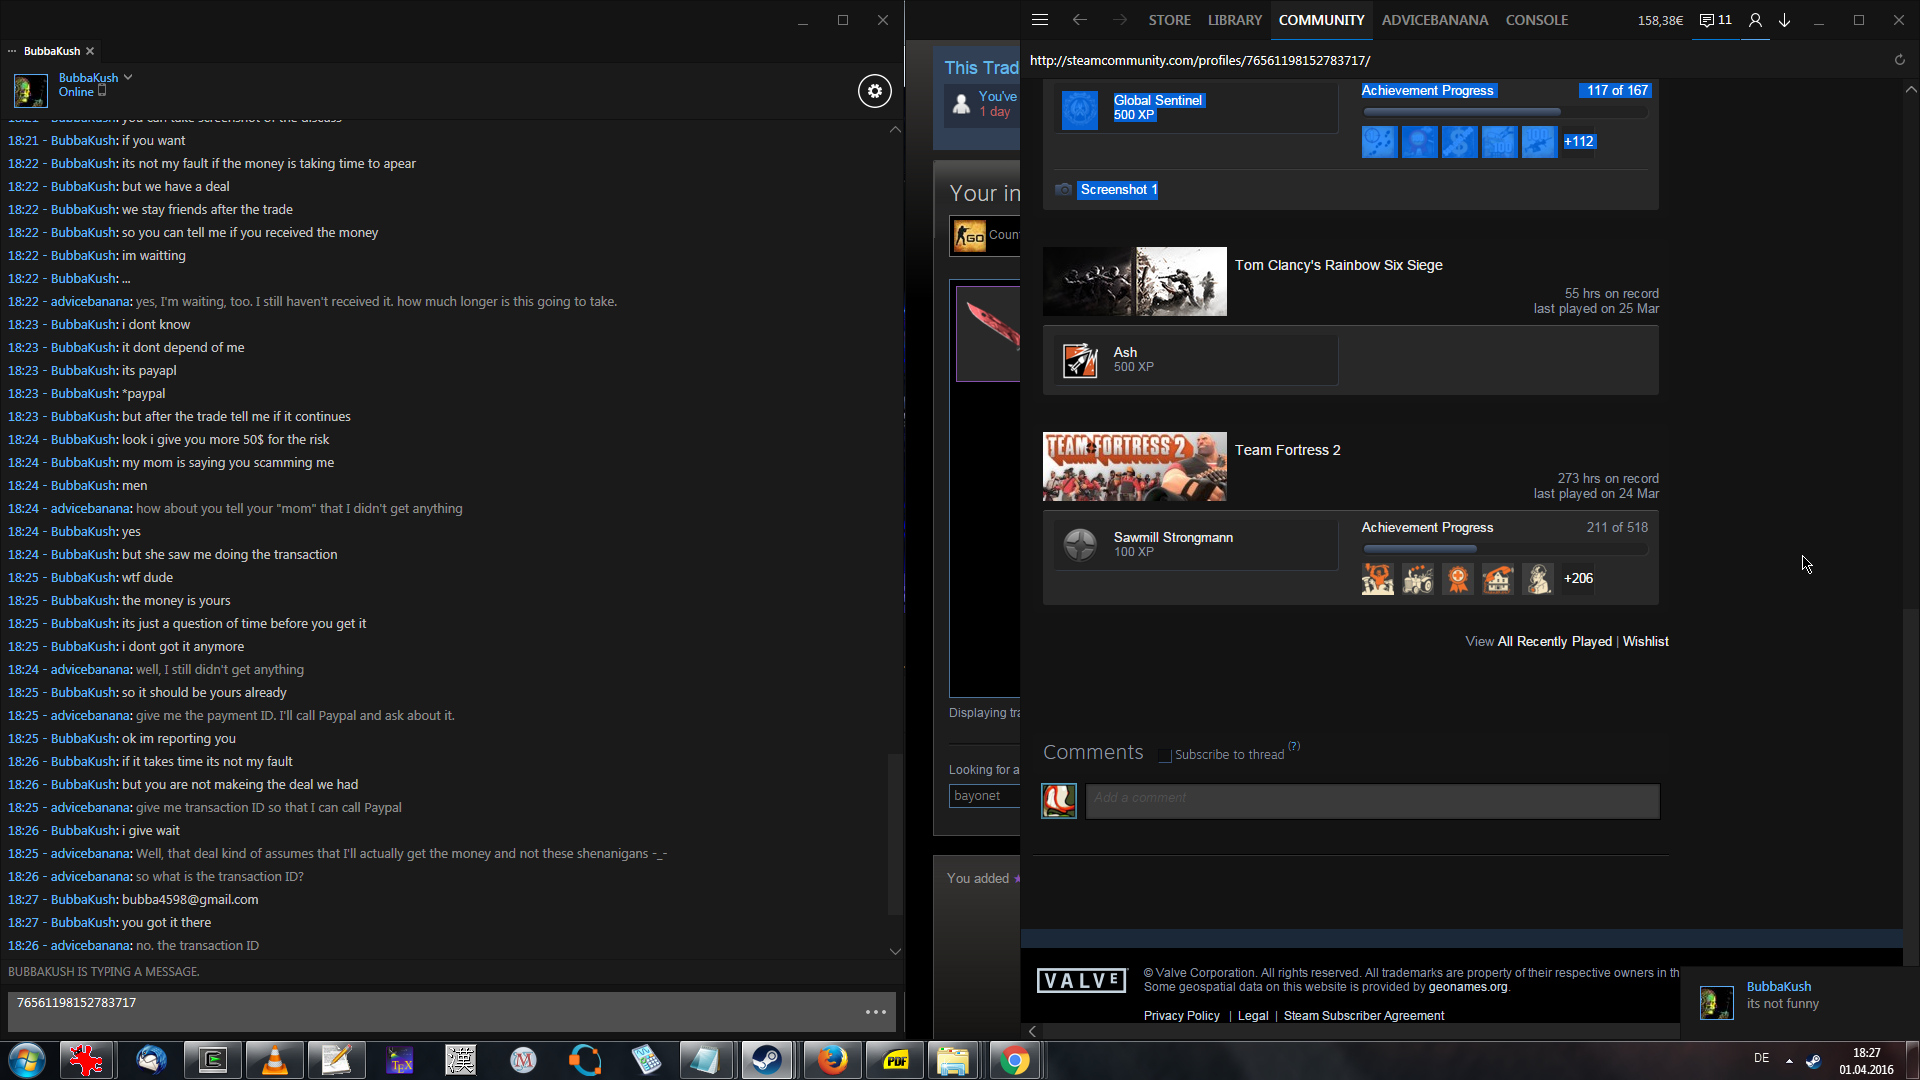
Task: Reload the Steam community page
Action: pyautogui.click(x=1899, y=60)
